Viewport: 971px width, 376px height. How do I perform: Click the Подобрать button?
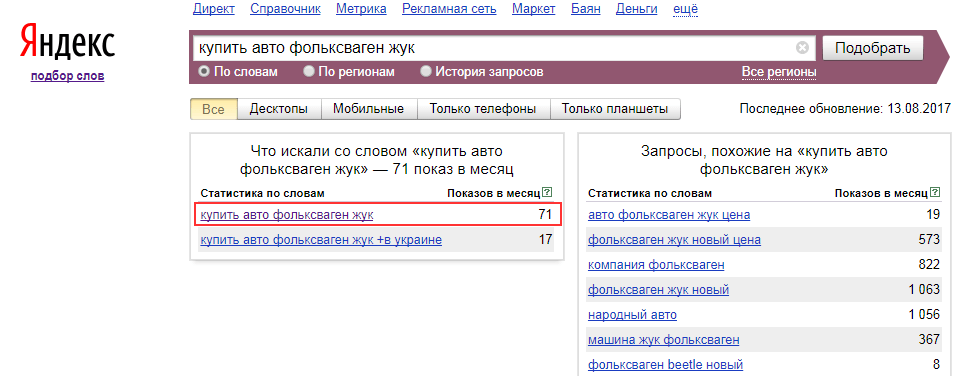(873, 48)
